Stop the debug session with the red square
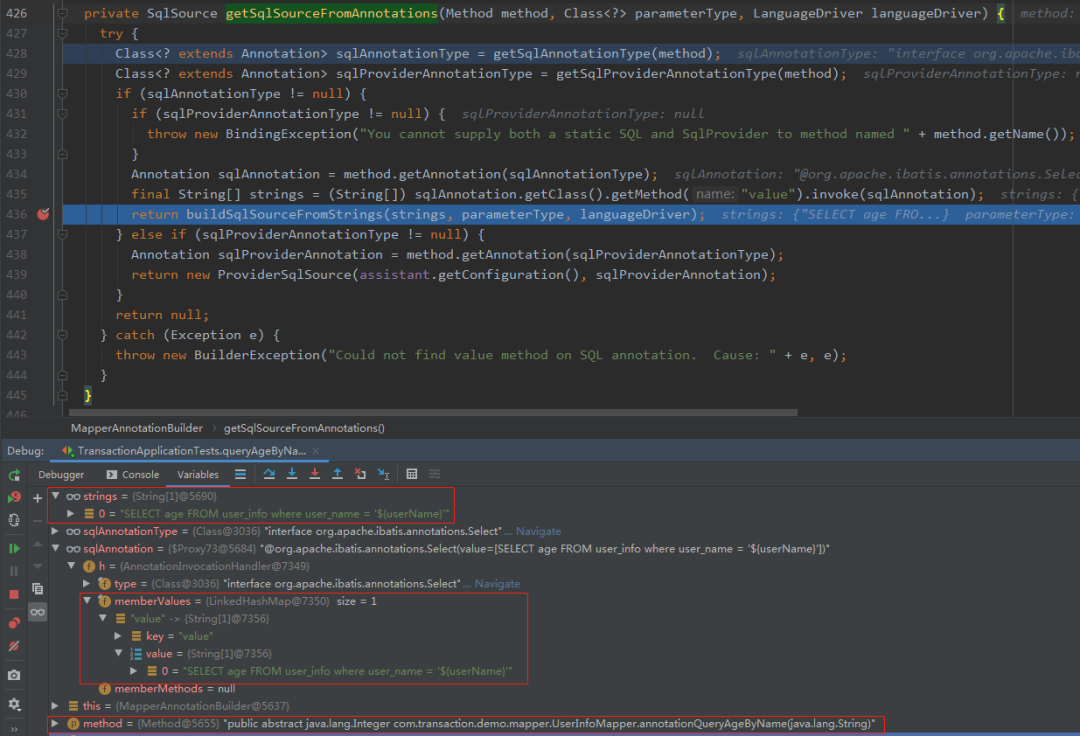The height and width of the screenshot is (736, 1080). [x=14, y=594]
